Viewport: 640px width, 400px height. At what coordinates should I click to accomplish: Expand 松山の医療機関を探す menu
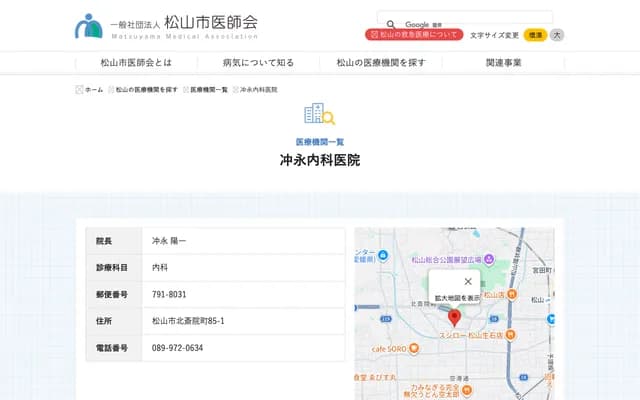click(381, 62)
